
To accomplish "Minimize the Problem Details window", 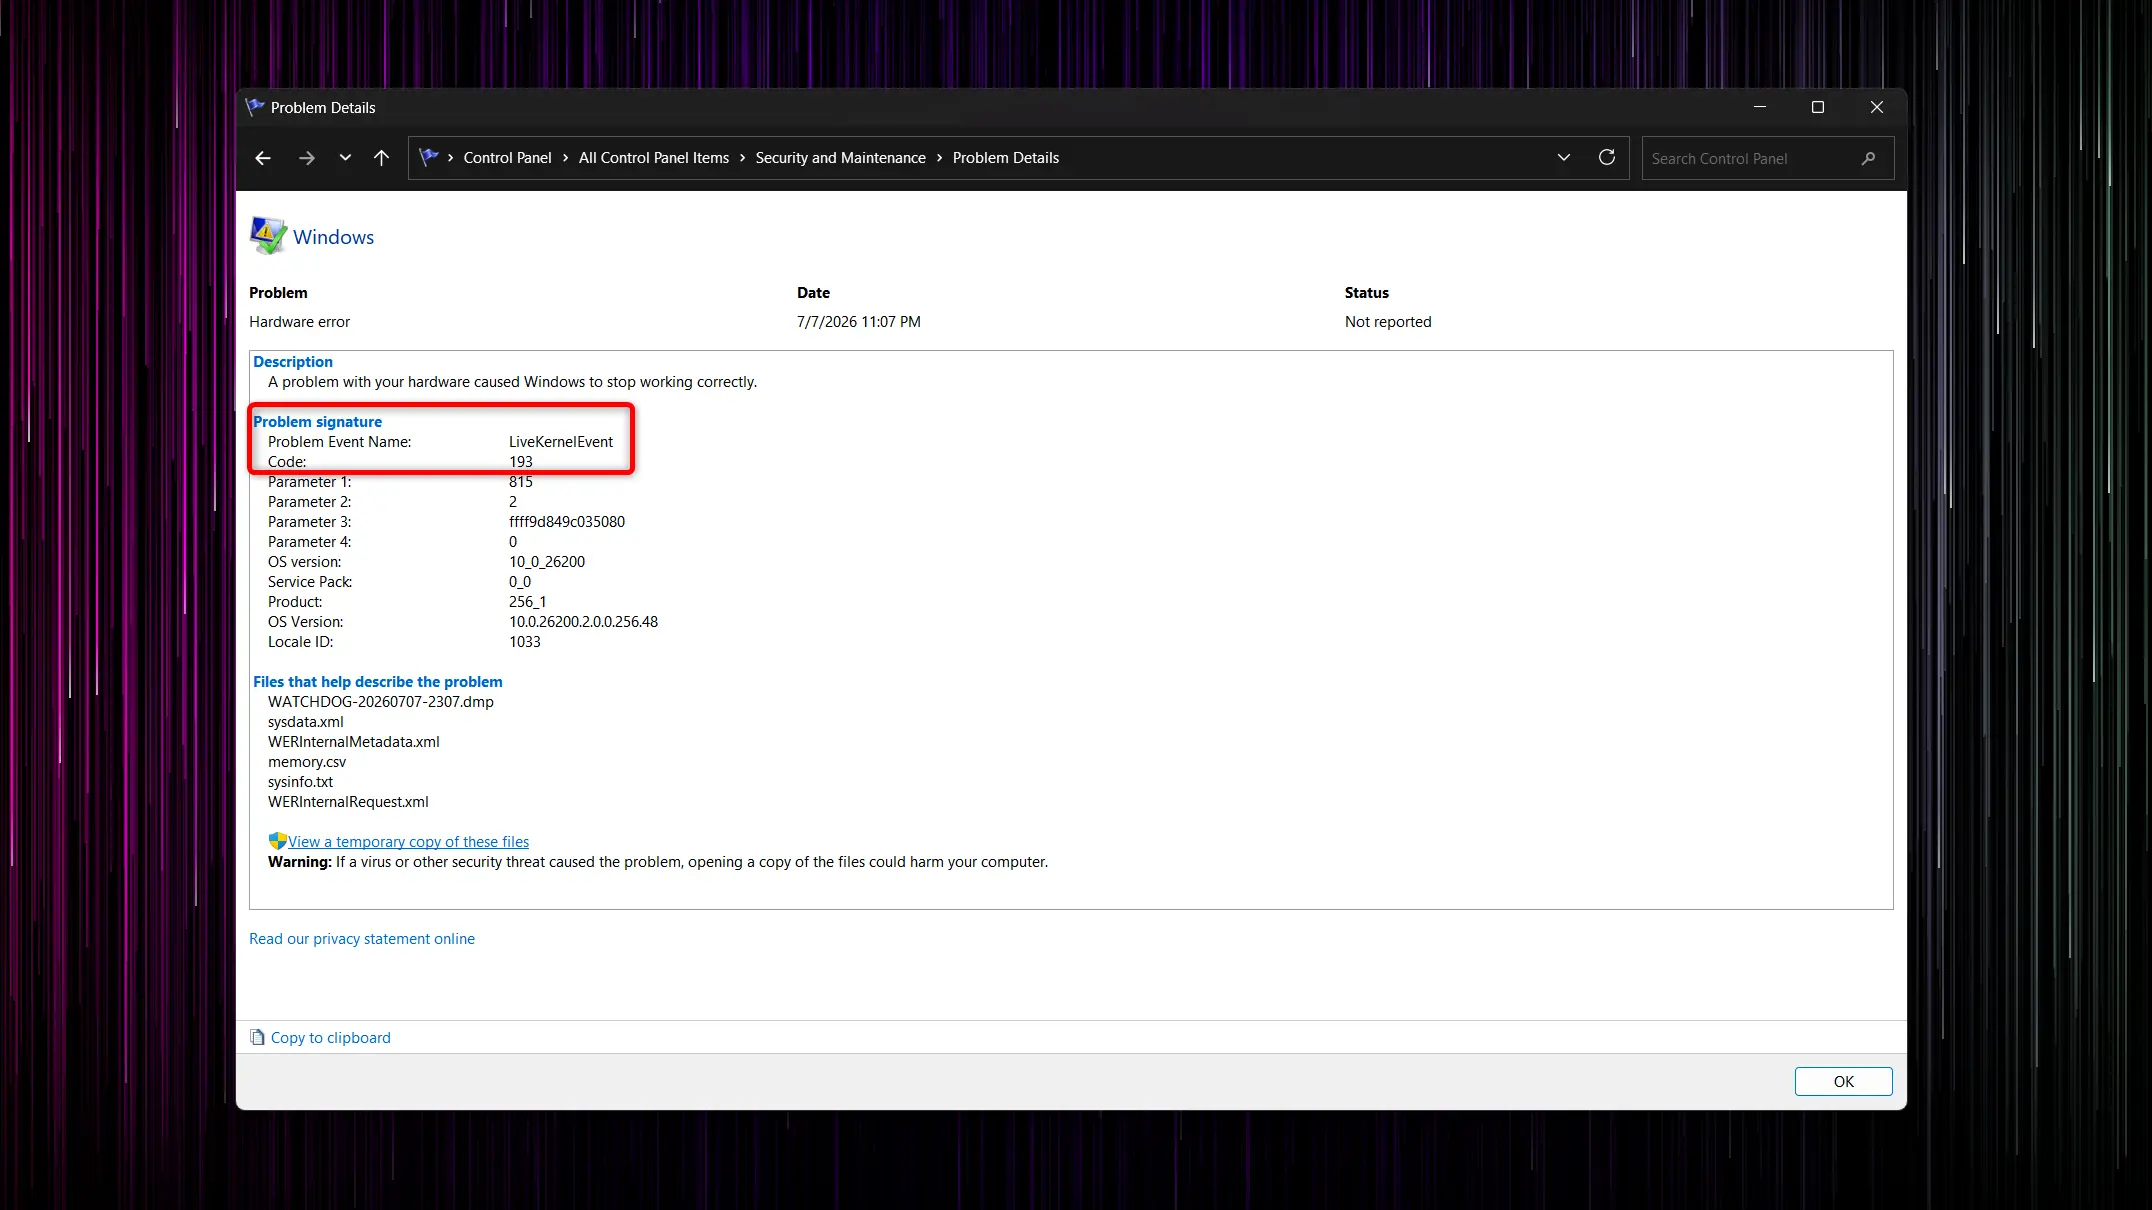I will [x=1760, y=107].
